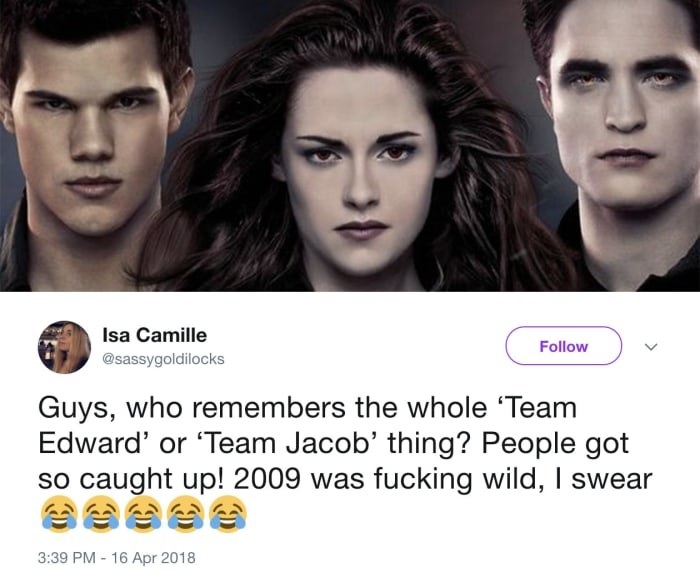700x582 pixels.
Task: Select the second laughing-tears emoji
Action: pyautogui.click(x=101, y=514)
